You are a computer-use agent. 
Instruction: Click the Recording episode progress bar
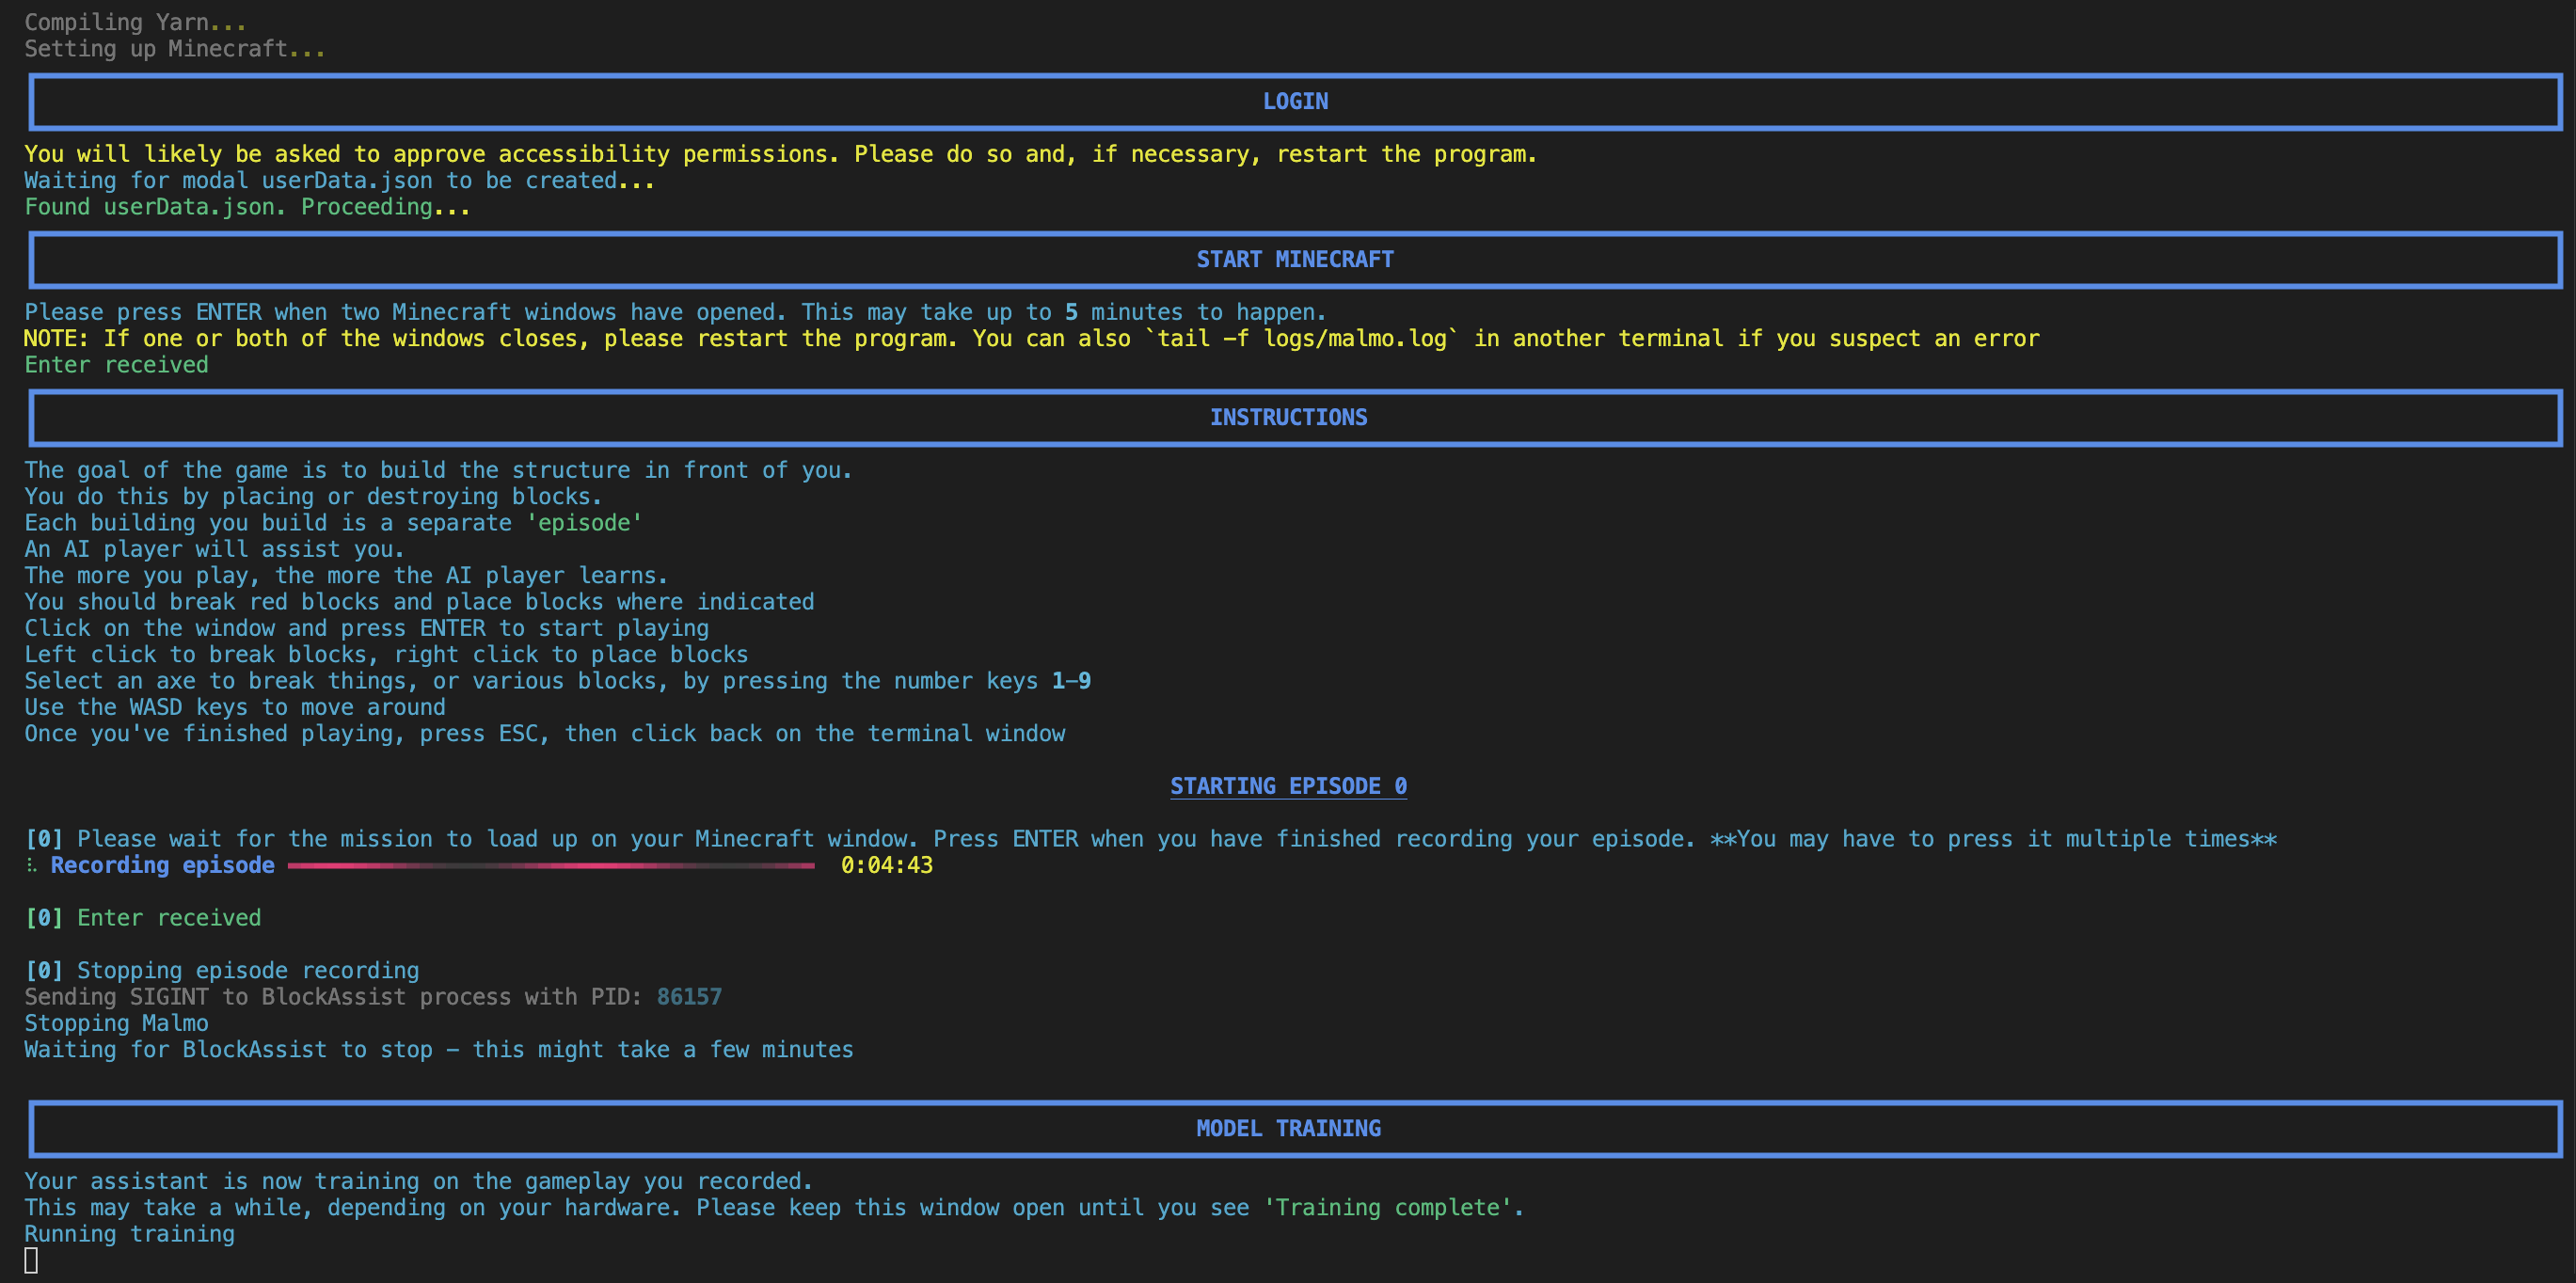tap(551, 866)
